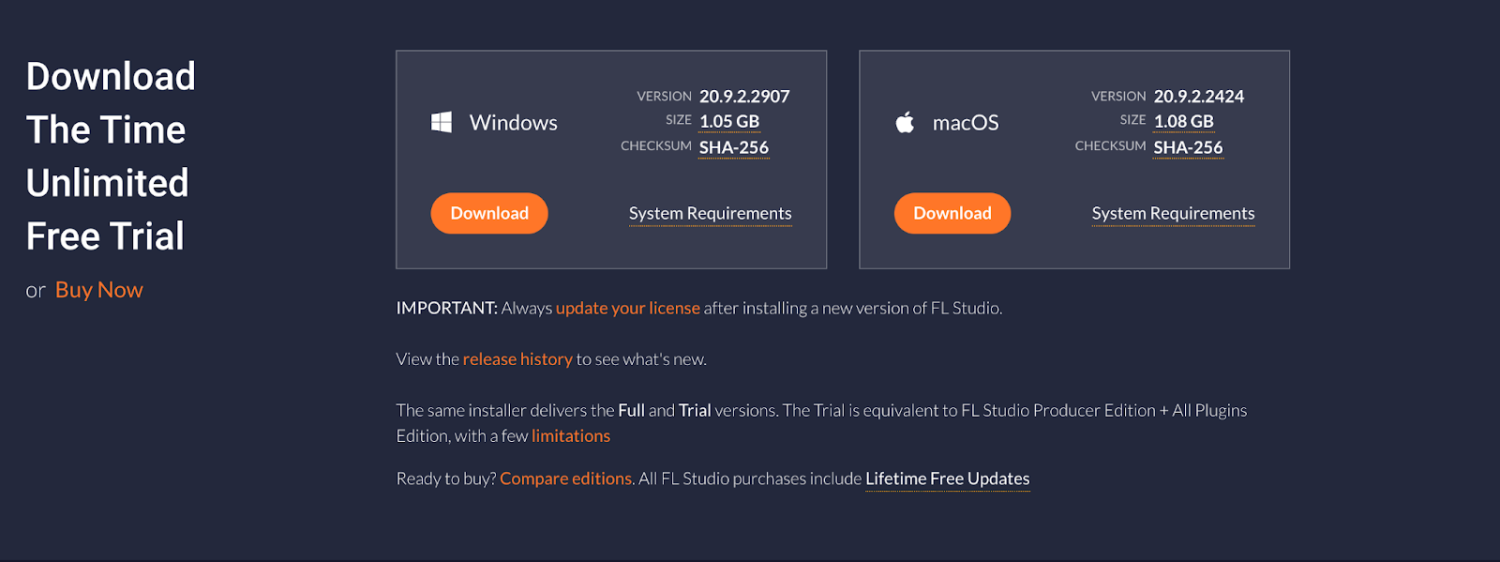Click the Windows SHA-256 checksum
The height and width of the screenshot is (562, 1500).
click(x=734, y=148)
